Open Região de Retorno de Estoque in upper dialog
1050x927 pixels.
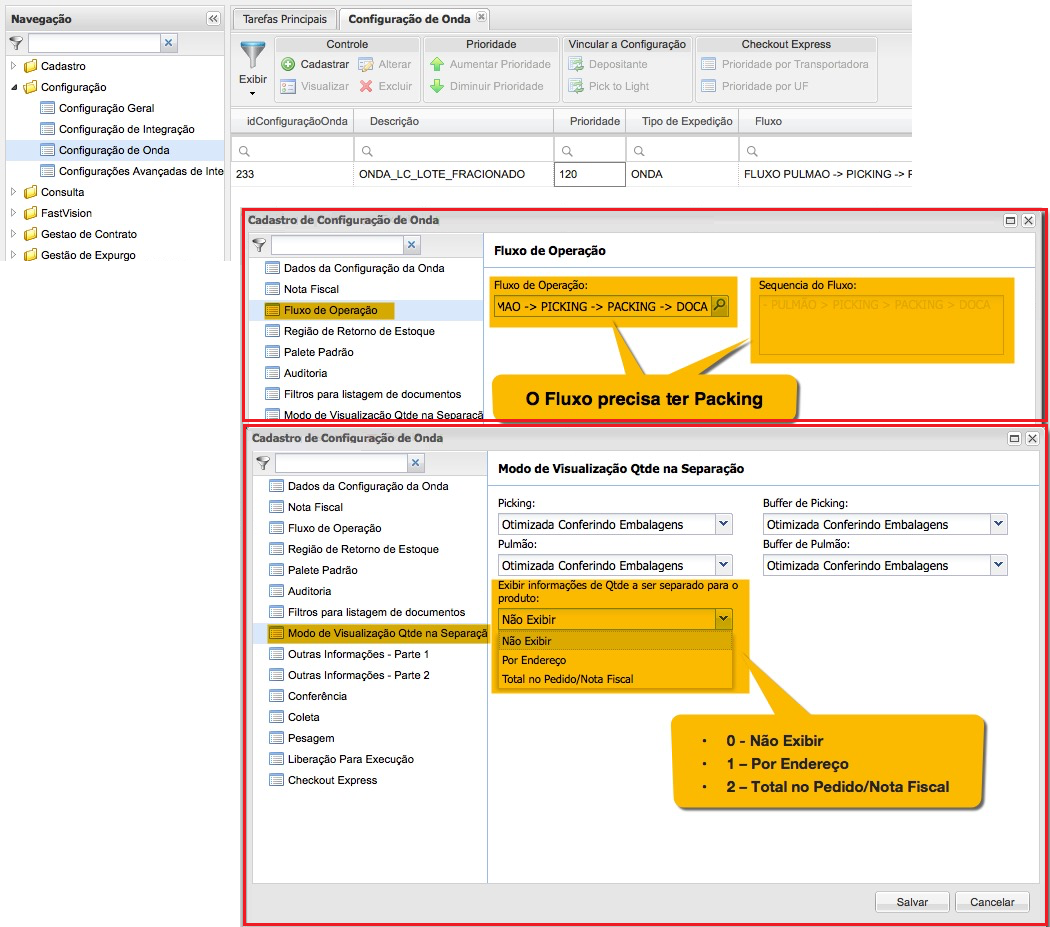tap(359, 331)
